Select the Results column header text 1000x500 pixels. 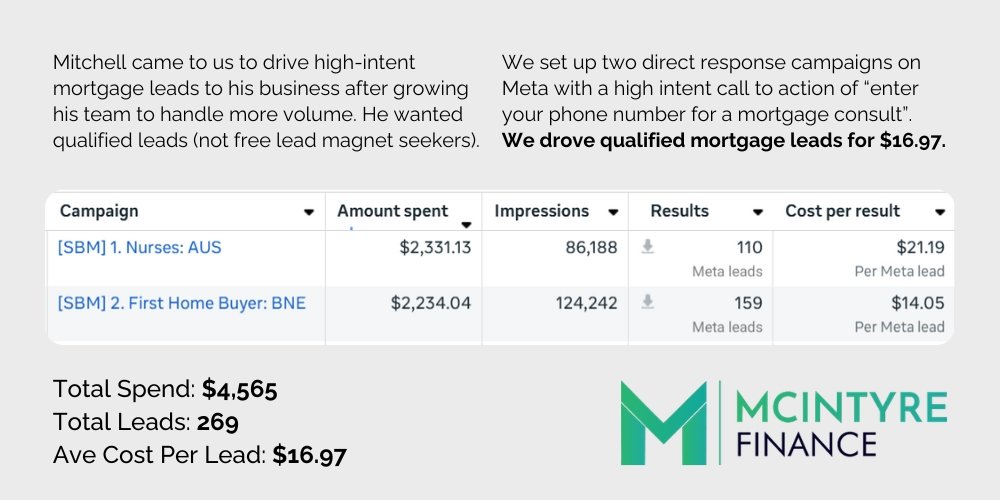pyautogui.click(x=679, y=211)
